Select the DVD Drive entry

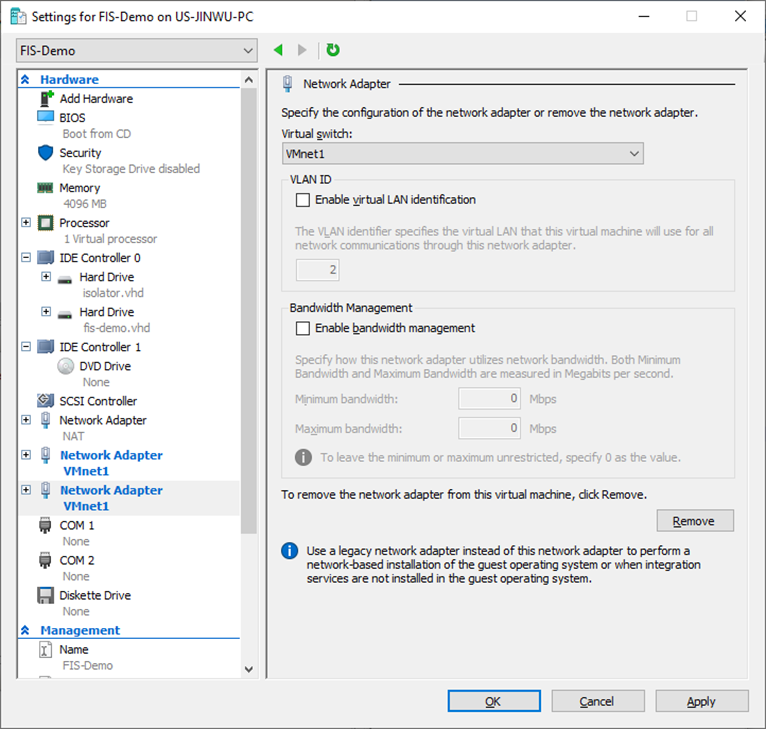pyautogui.click(x=105, y=366)
